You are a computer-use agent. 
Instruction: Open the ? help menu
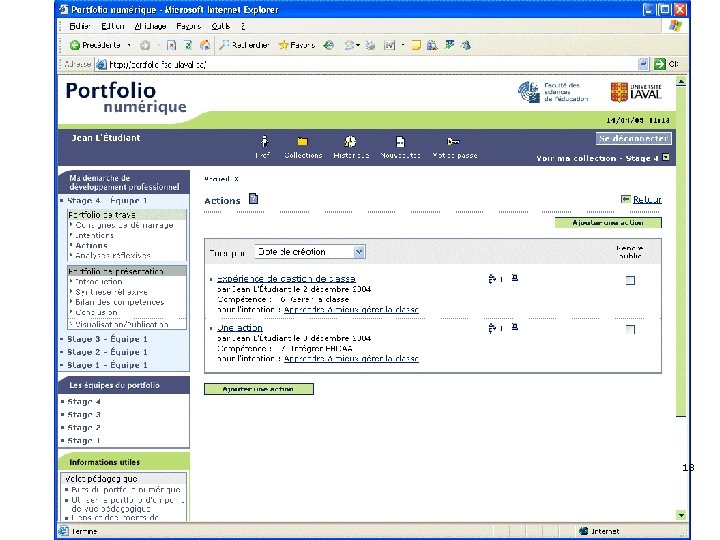pyautogui.click(x=243, y=26)
